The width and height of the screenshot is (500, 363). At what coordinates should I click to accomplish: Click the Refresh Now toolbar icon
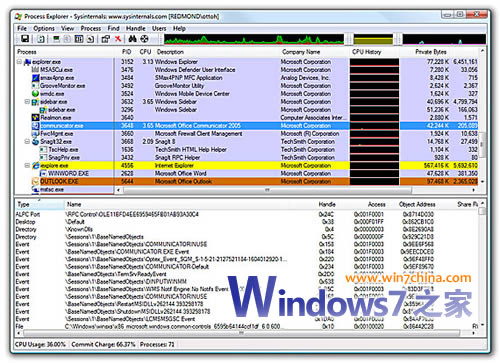[x=41, y=39]
